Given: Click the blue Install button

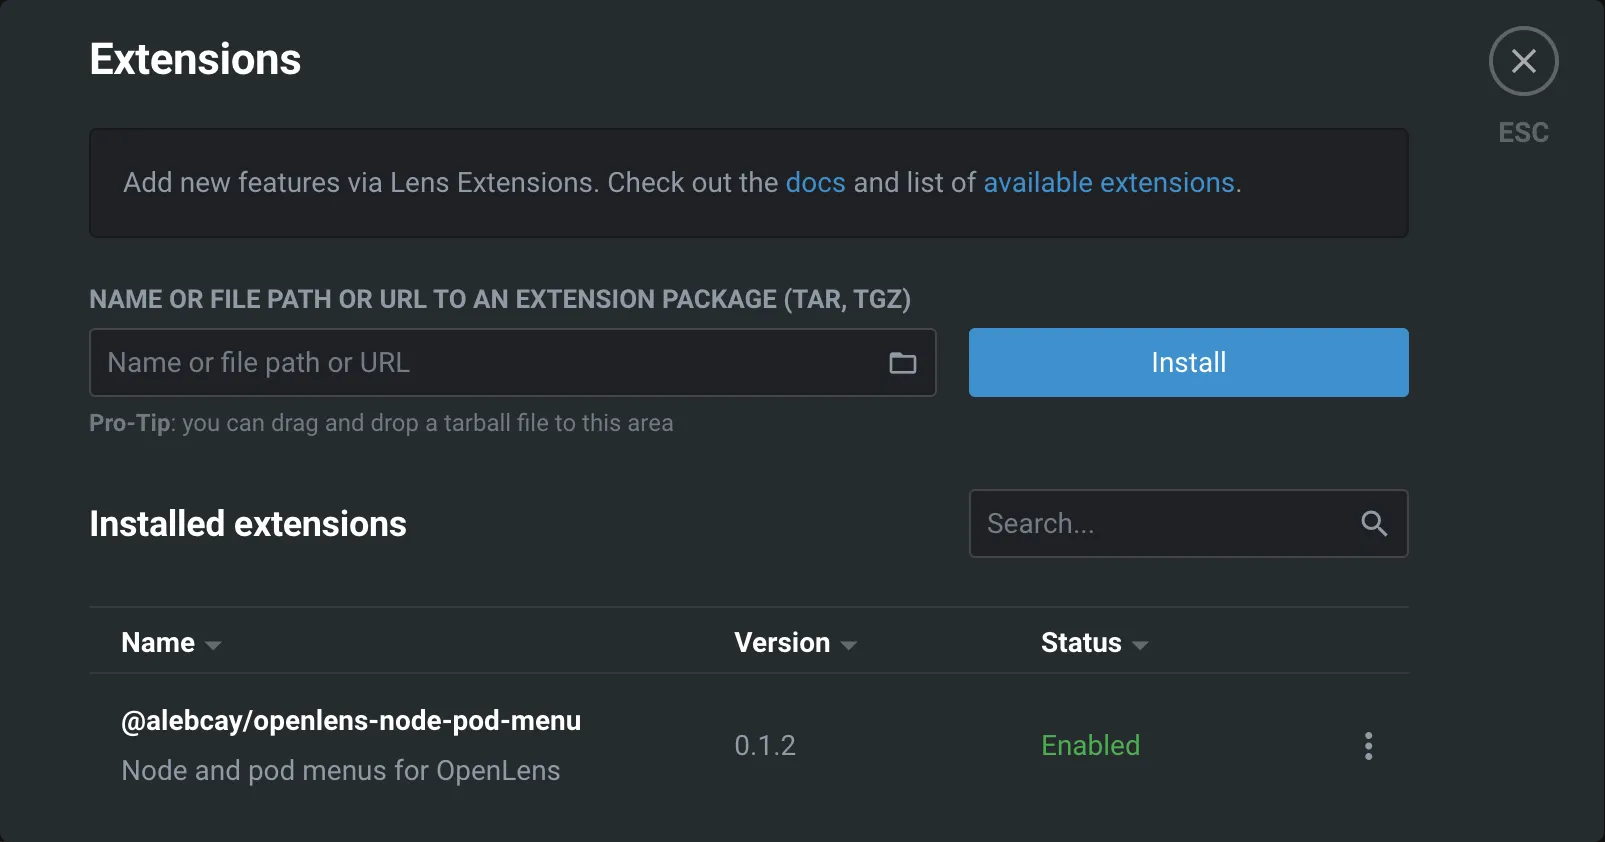Looking at the screenshot, I should click(1188, 362).
